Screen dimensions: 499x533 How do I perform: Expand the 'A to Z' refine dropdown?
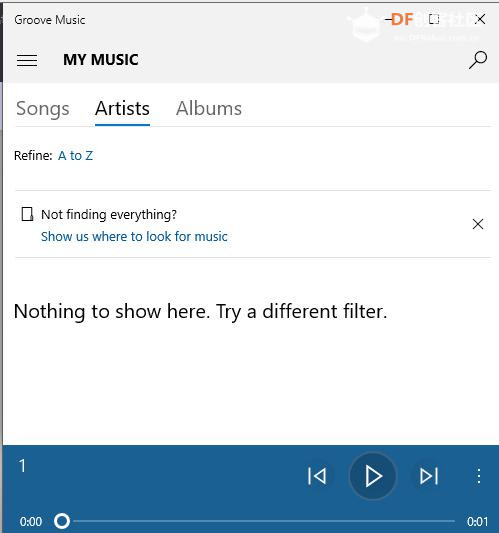point(75,156)
